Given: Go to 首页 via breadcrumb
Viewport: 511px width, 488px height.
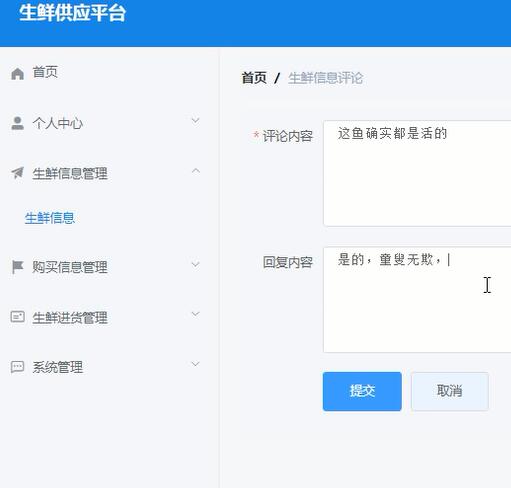Looking at the screenshot, I should [254, 78].
